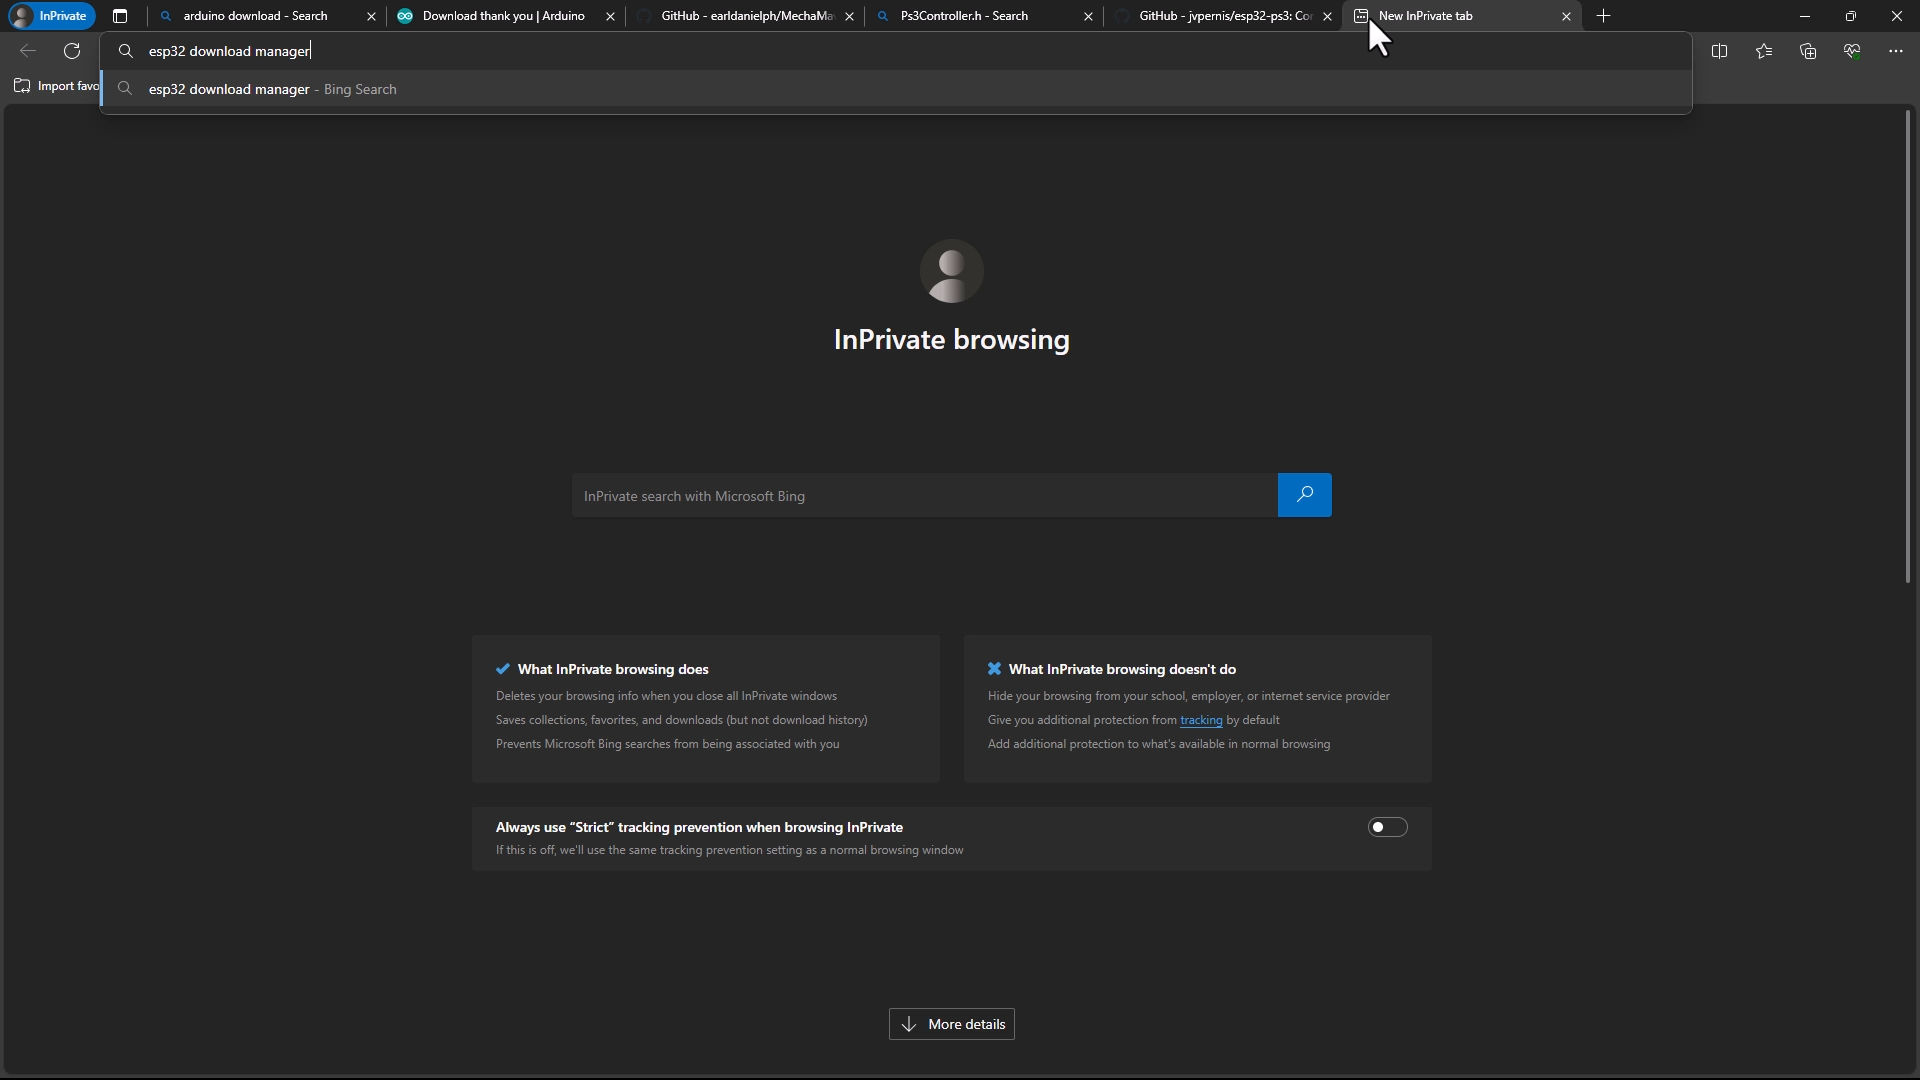
Task: Click What InPrivate browsing does heading
Action: tap(613, 669)
